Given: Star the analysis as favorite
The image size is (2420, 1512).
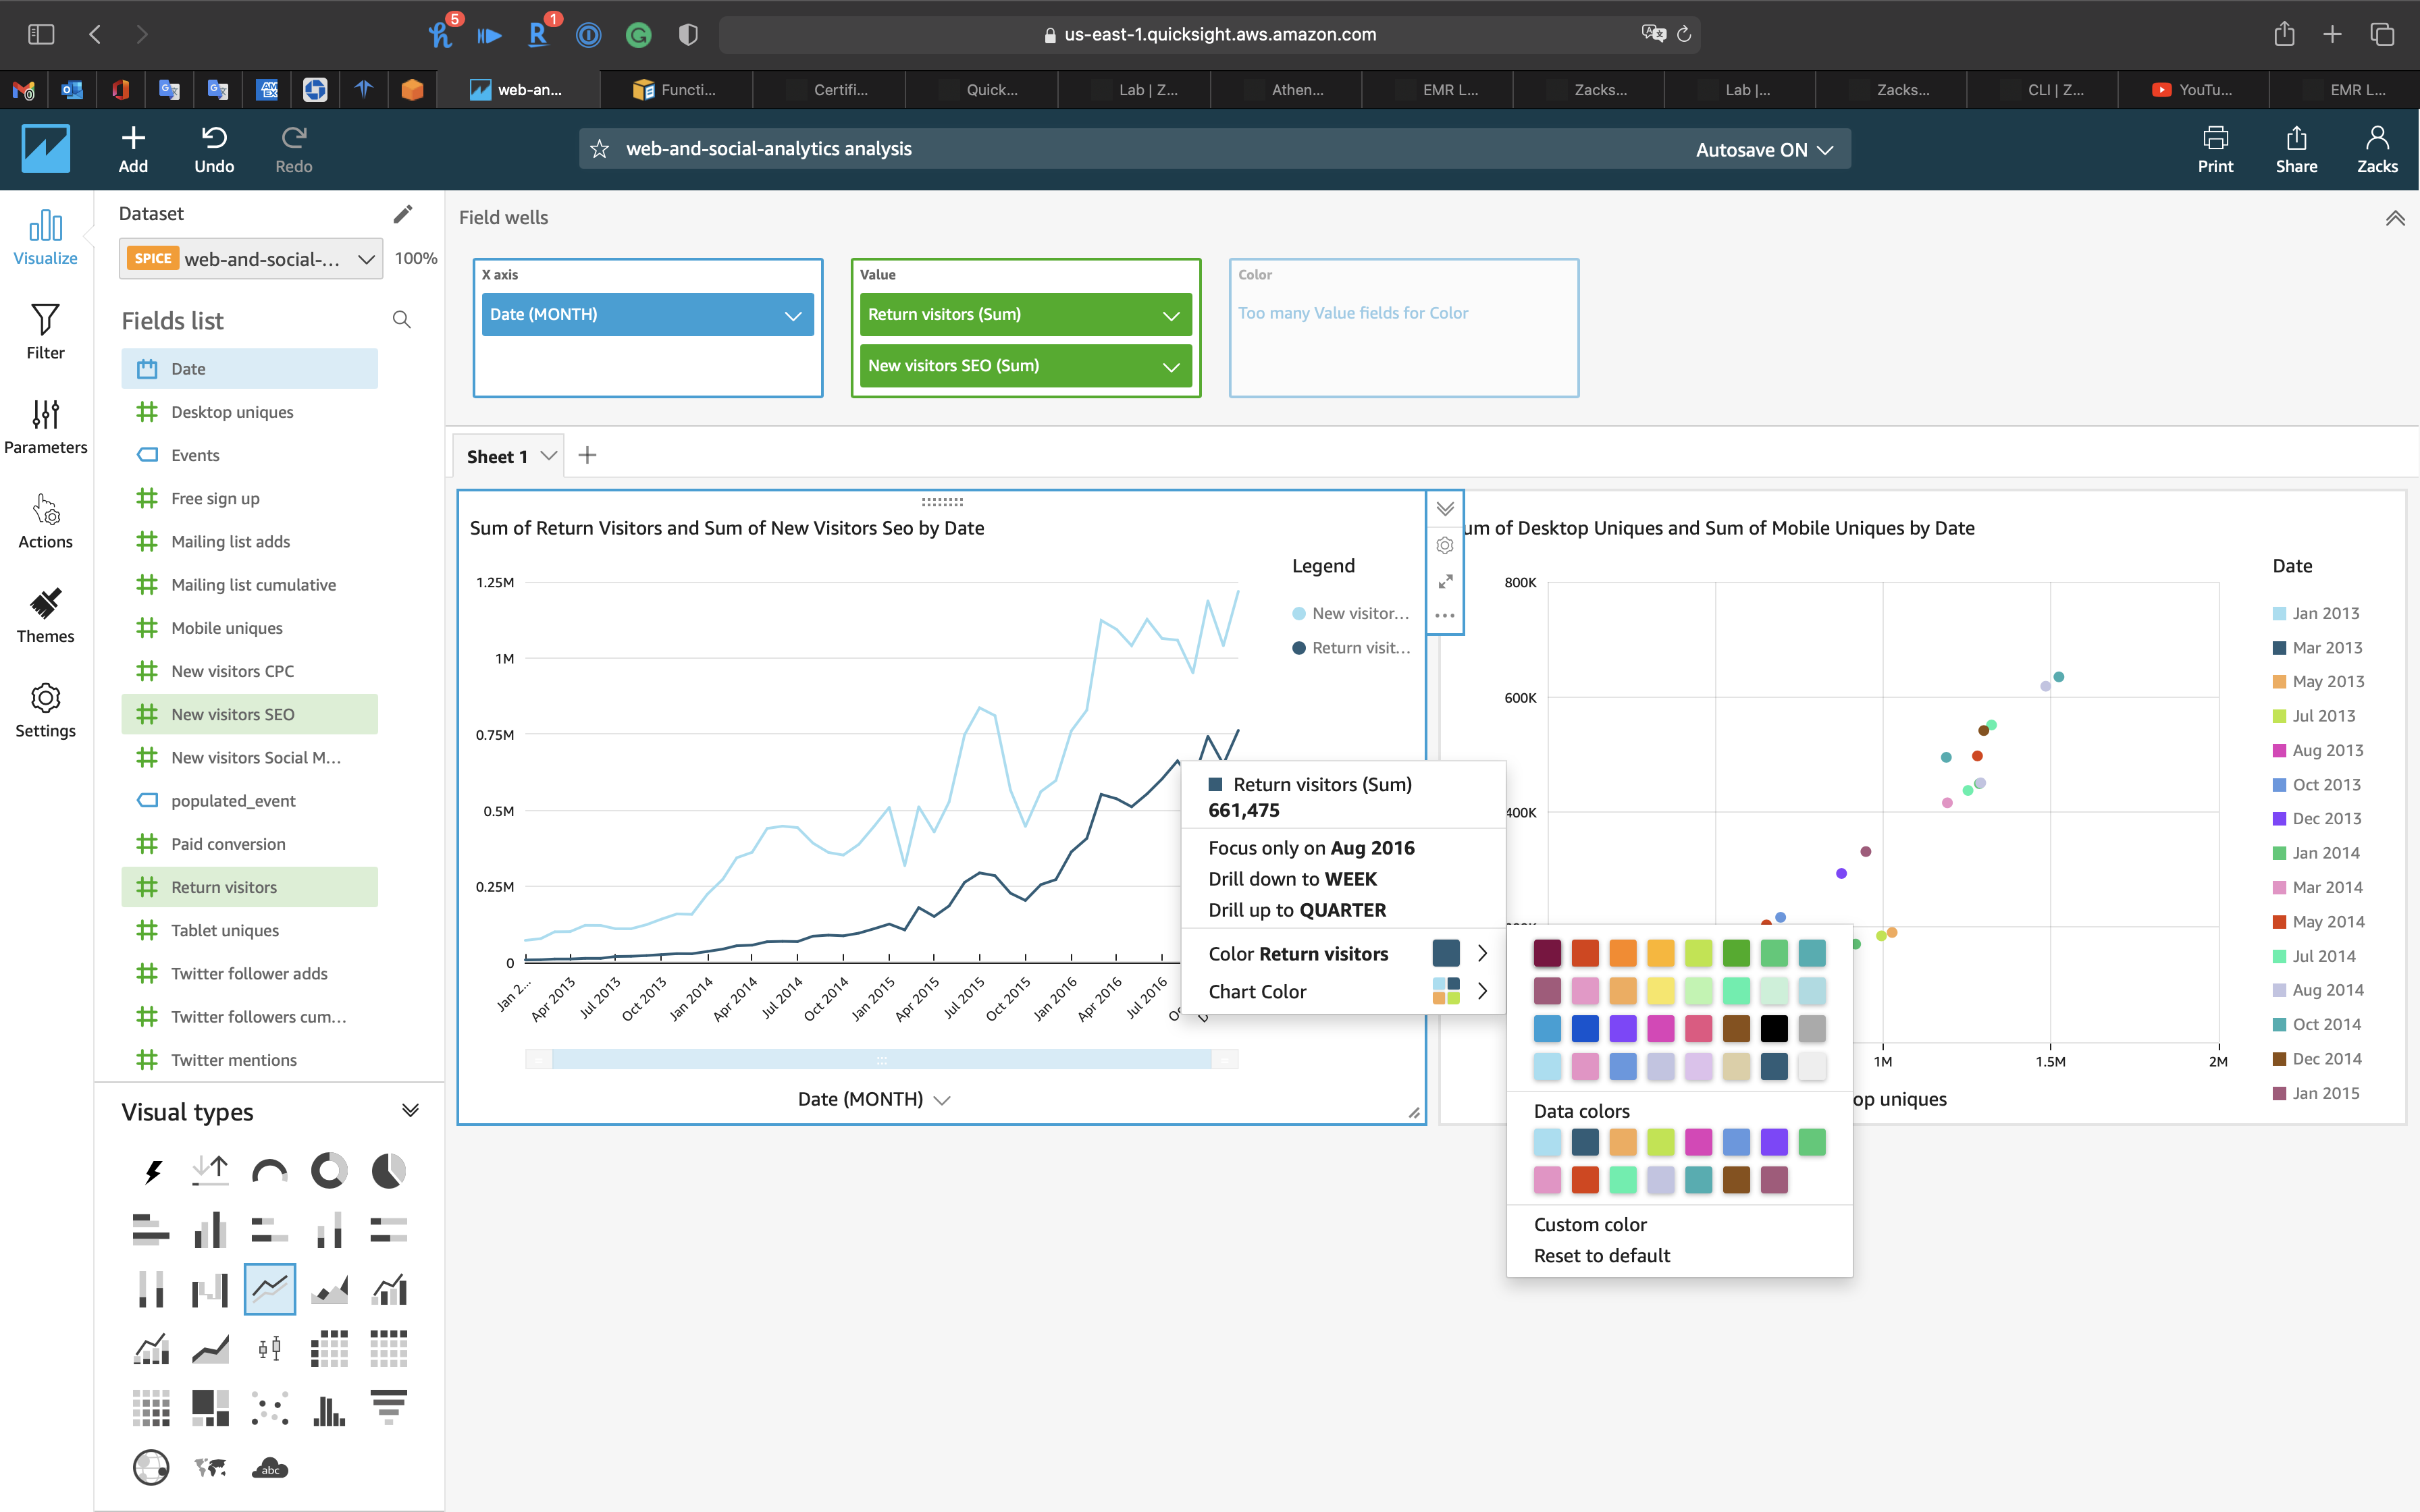Looking at the screenshot, I should click(x=599, y=149).
